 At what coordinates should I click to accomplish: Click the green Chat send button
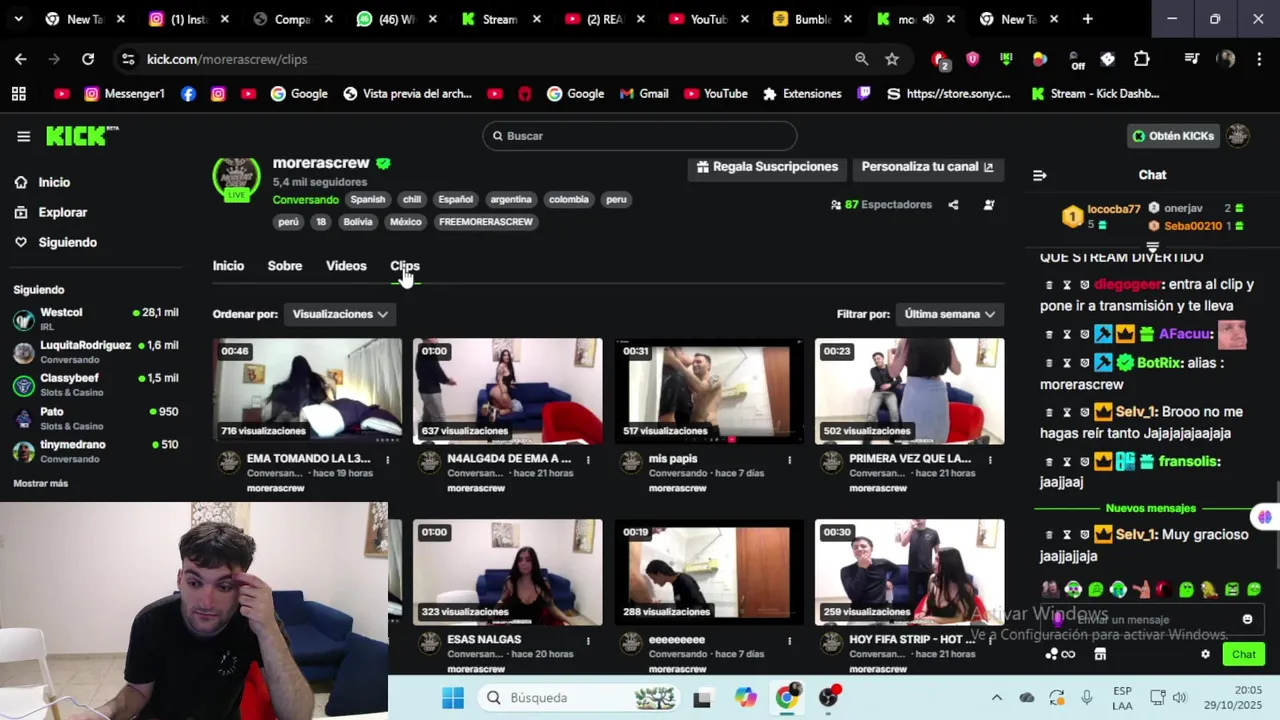[x=1243, y=654]
